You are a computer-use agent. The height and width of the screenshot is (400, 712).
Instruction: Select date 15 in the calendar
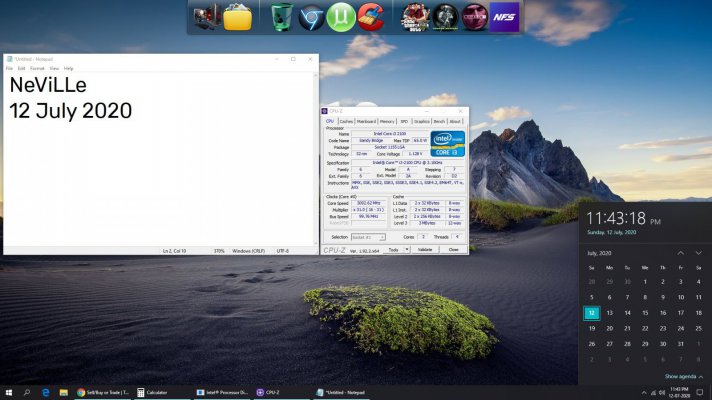(645, 313)
